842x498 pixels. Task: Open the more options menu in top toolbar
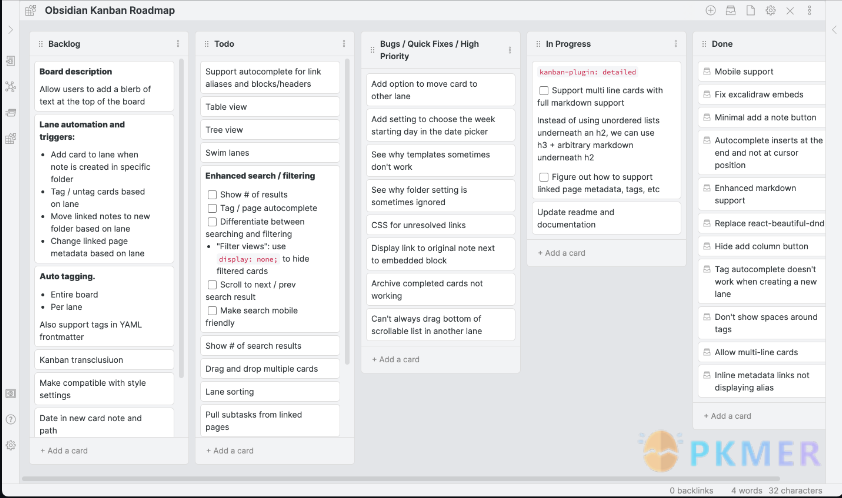coord(808,10)
